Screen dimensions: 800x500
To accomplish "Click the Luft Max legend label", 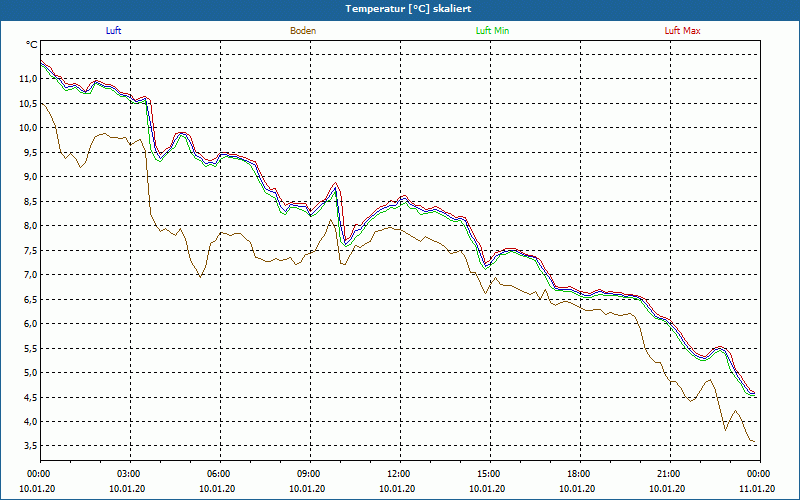I will [682, 31].
